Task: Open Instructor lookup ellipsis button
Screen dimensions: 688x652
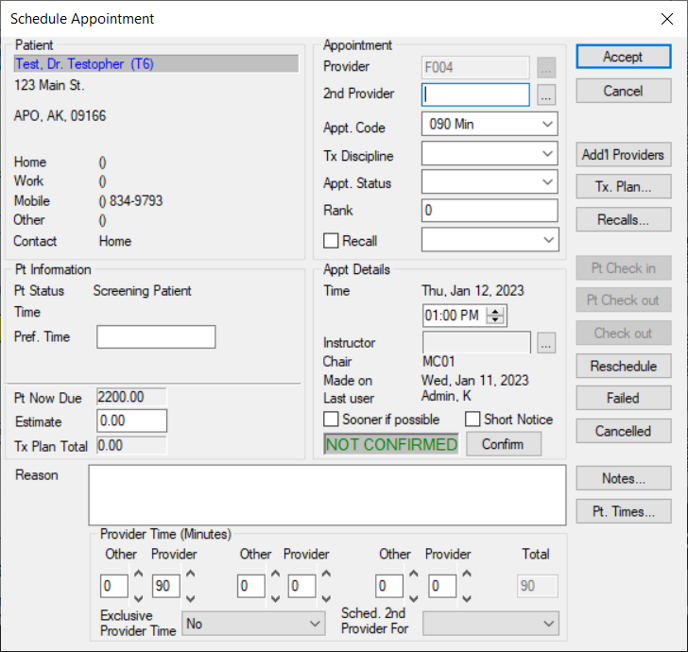Action: click(x=546, y=343)
